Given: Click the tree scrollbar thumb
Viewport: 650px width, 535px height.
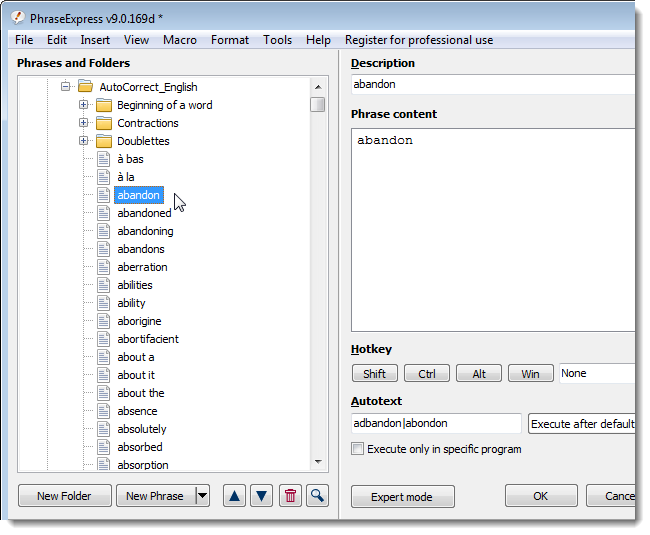Looking at the screenshot, I should pos(318,104).
